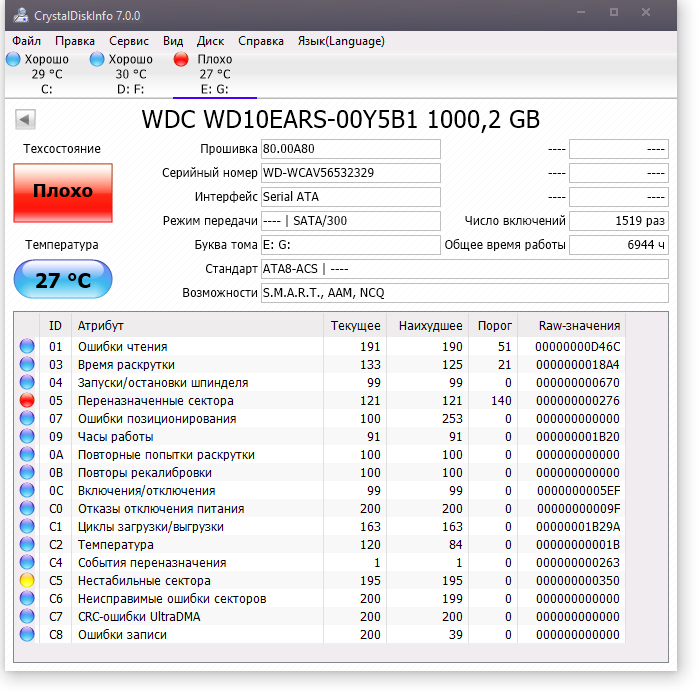698x693 pixels.
Task: Click status orb for Ошибки позиционирования row
Action: tap(27, 418)
